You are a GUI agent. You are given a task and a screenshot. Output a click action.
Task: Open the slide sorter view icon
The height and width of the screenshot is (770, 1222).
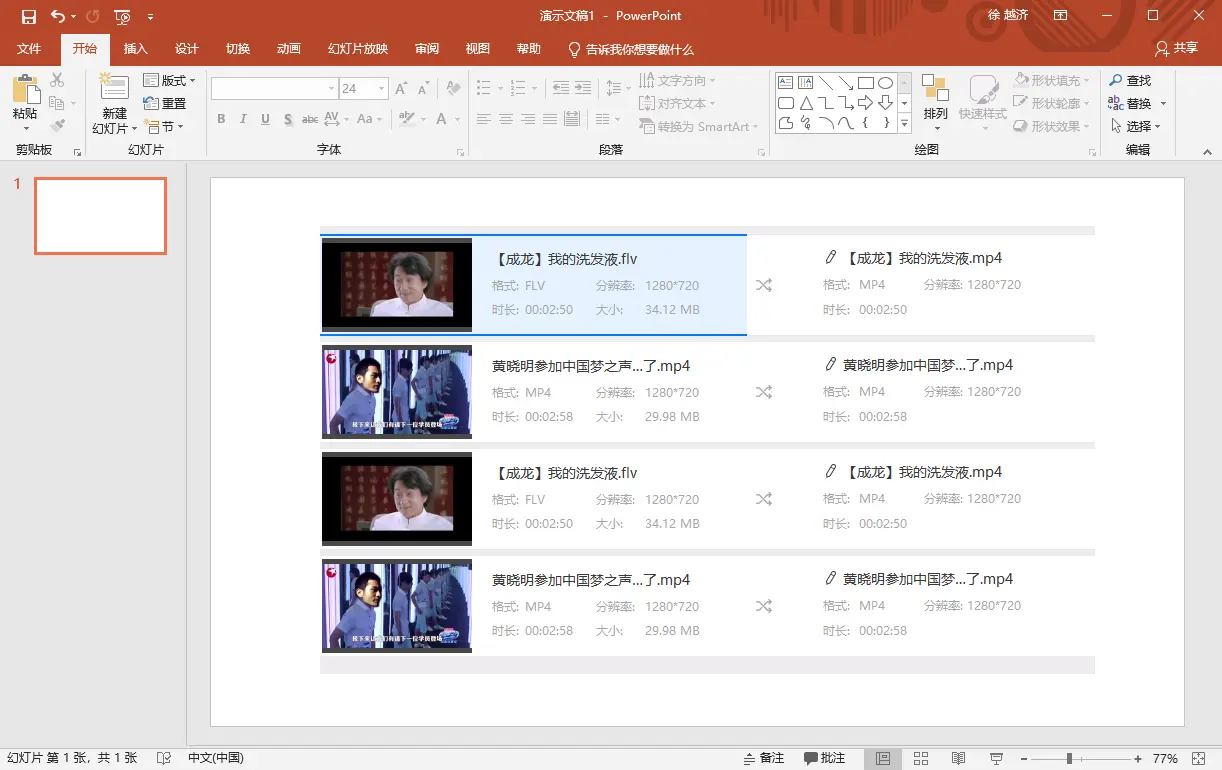click(922, 759)
